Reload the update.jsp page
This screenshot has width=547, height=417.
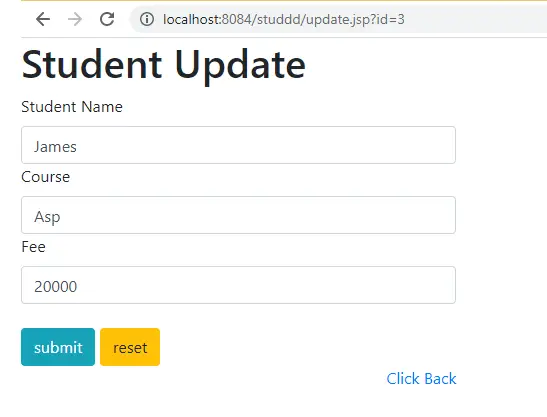click(x=107, y=19)
